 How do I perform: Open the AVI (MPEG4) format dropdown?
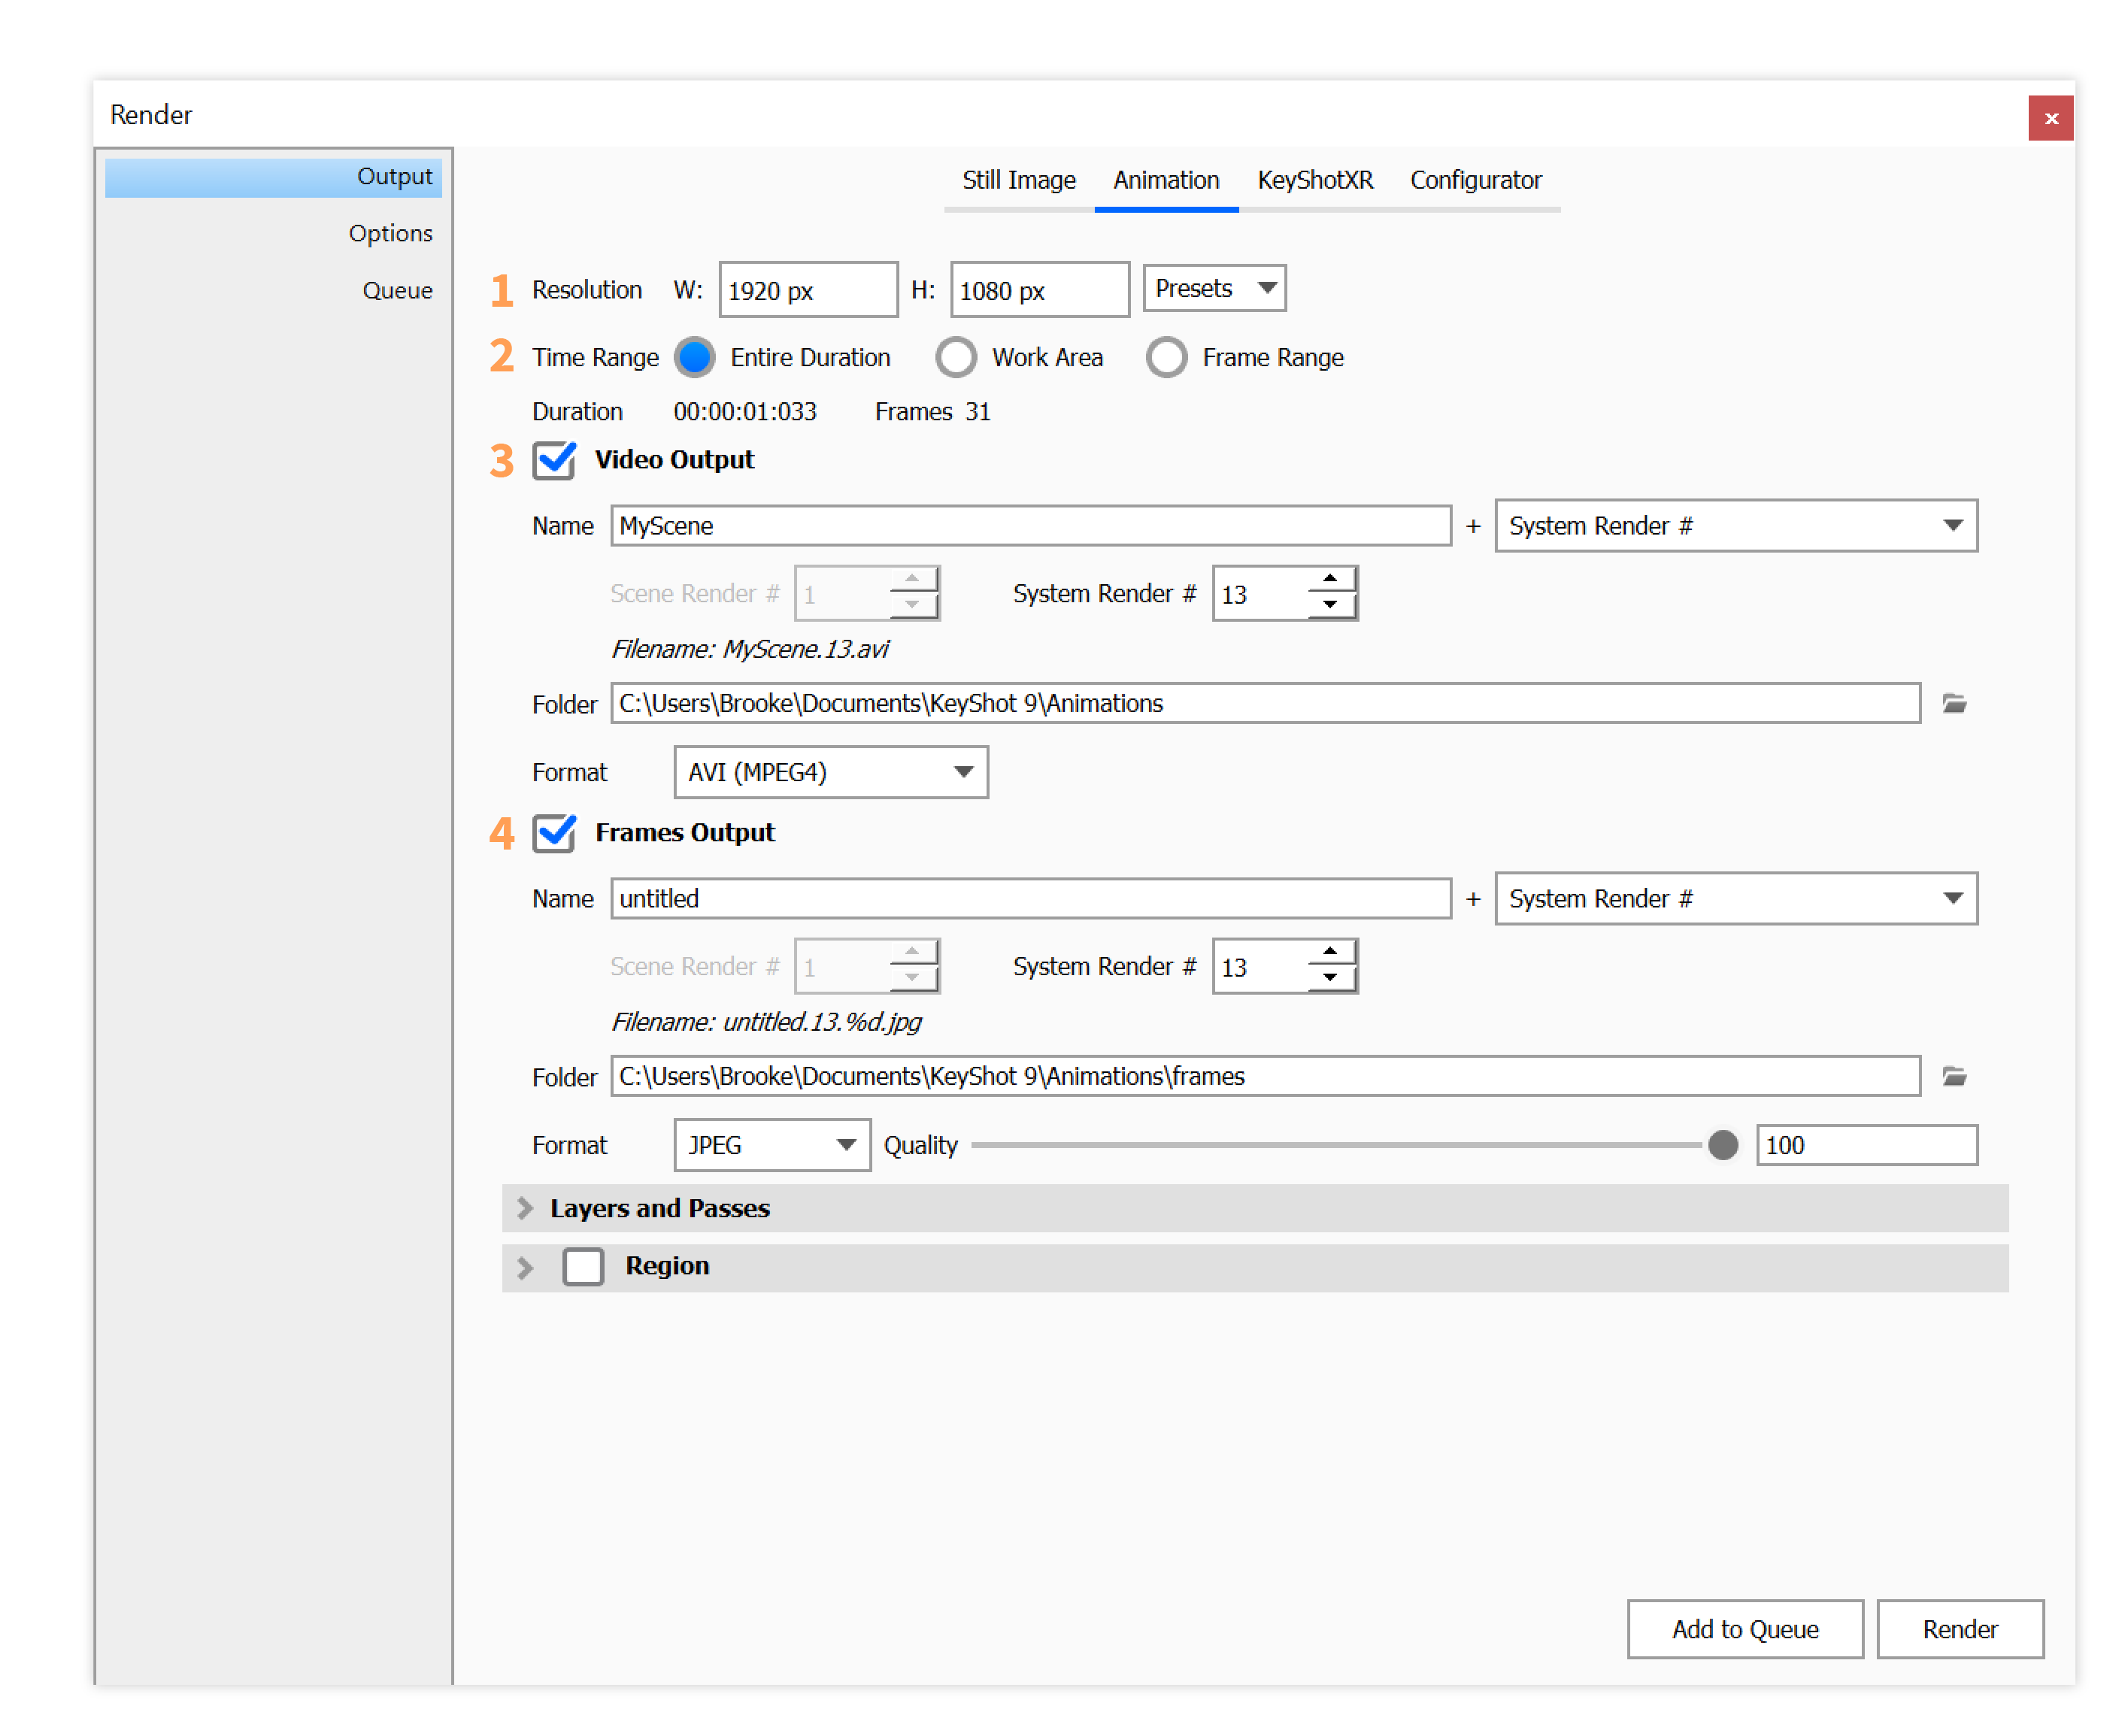coord(831,773)
